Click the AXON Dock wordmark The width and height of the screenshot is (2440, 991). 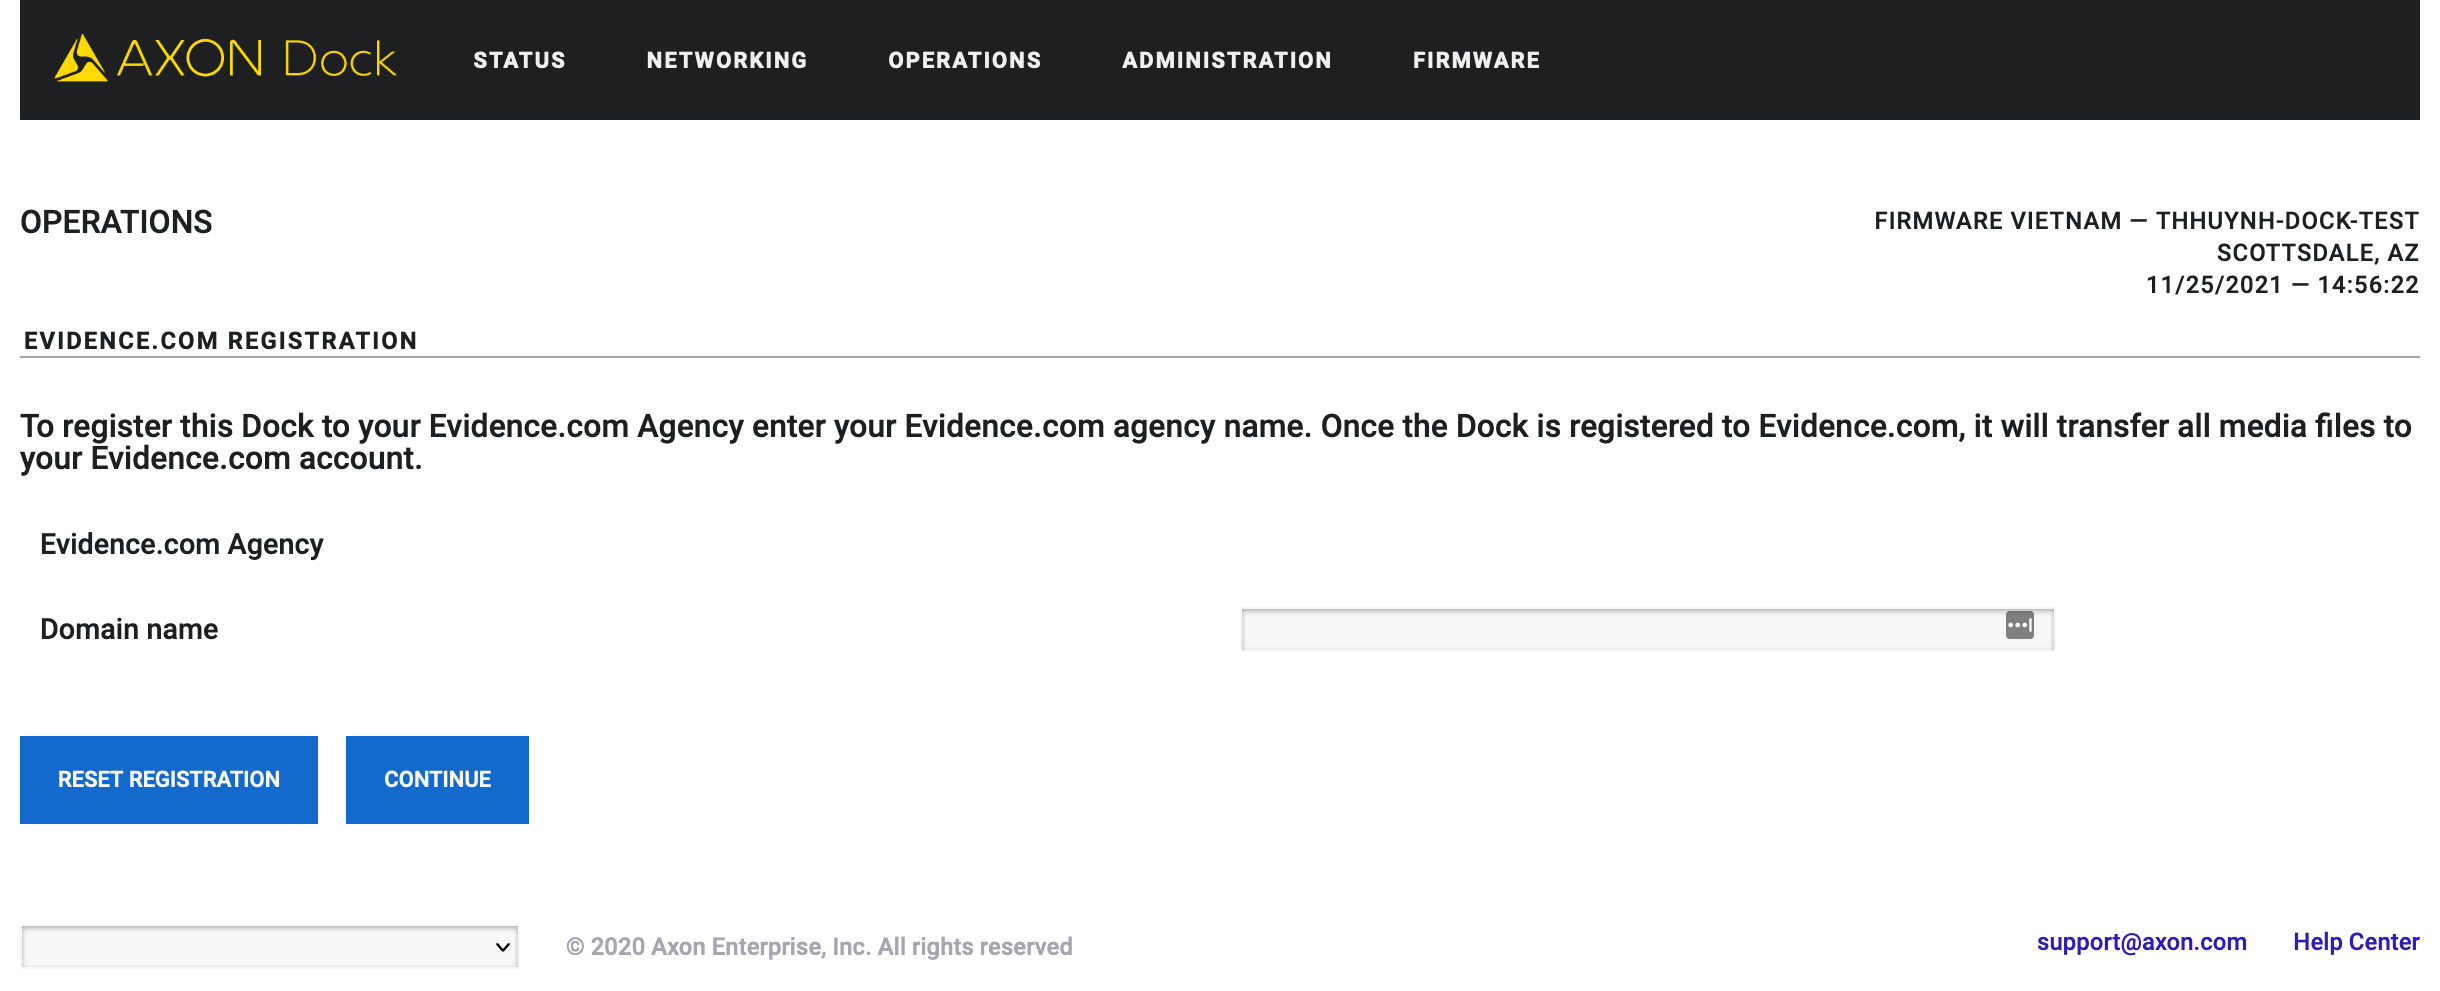pyautogui.click(x=257, y=59)
